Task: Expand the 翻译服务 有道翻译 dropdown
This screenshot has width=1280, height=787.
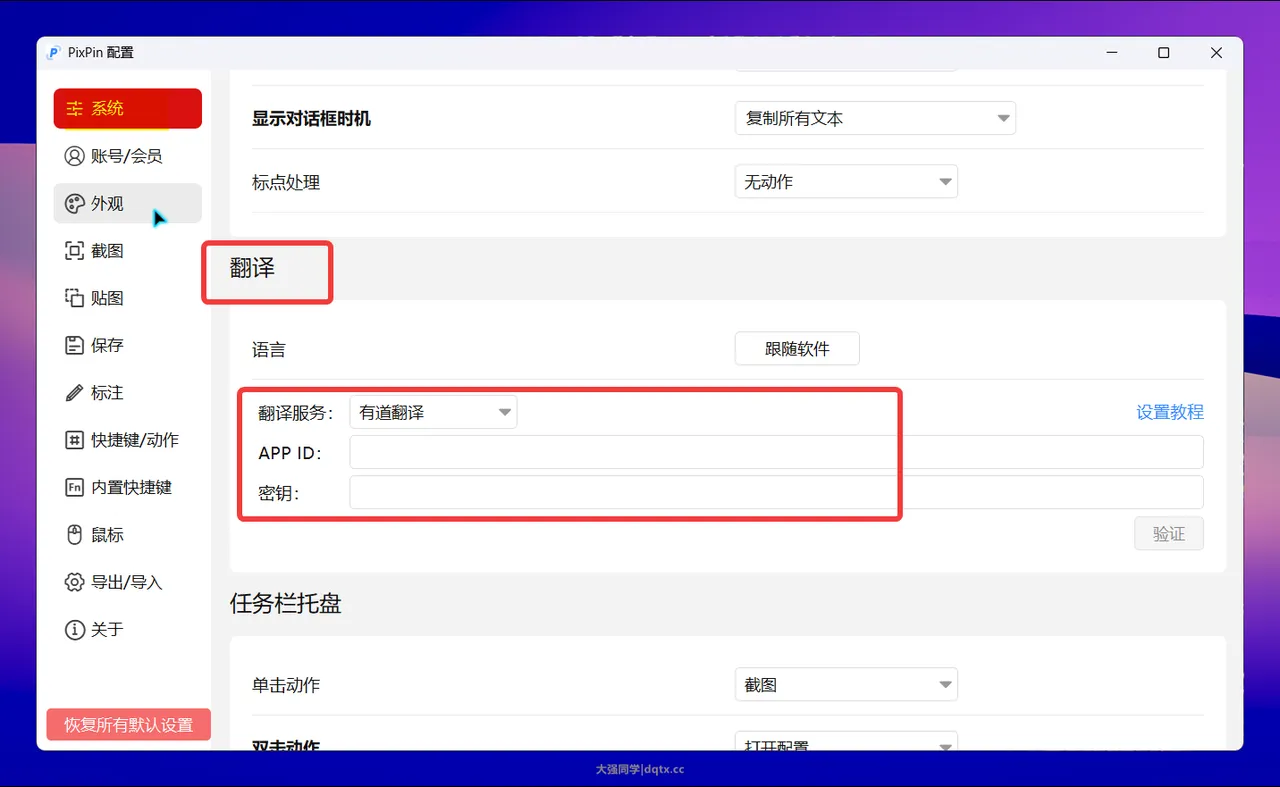Action: [432, 413]
